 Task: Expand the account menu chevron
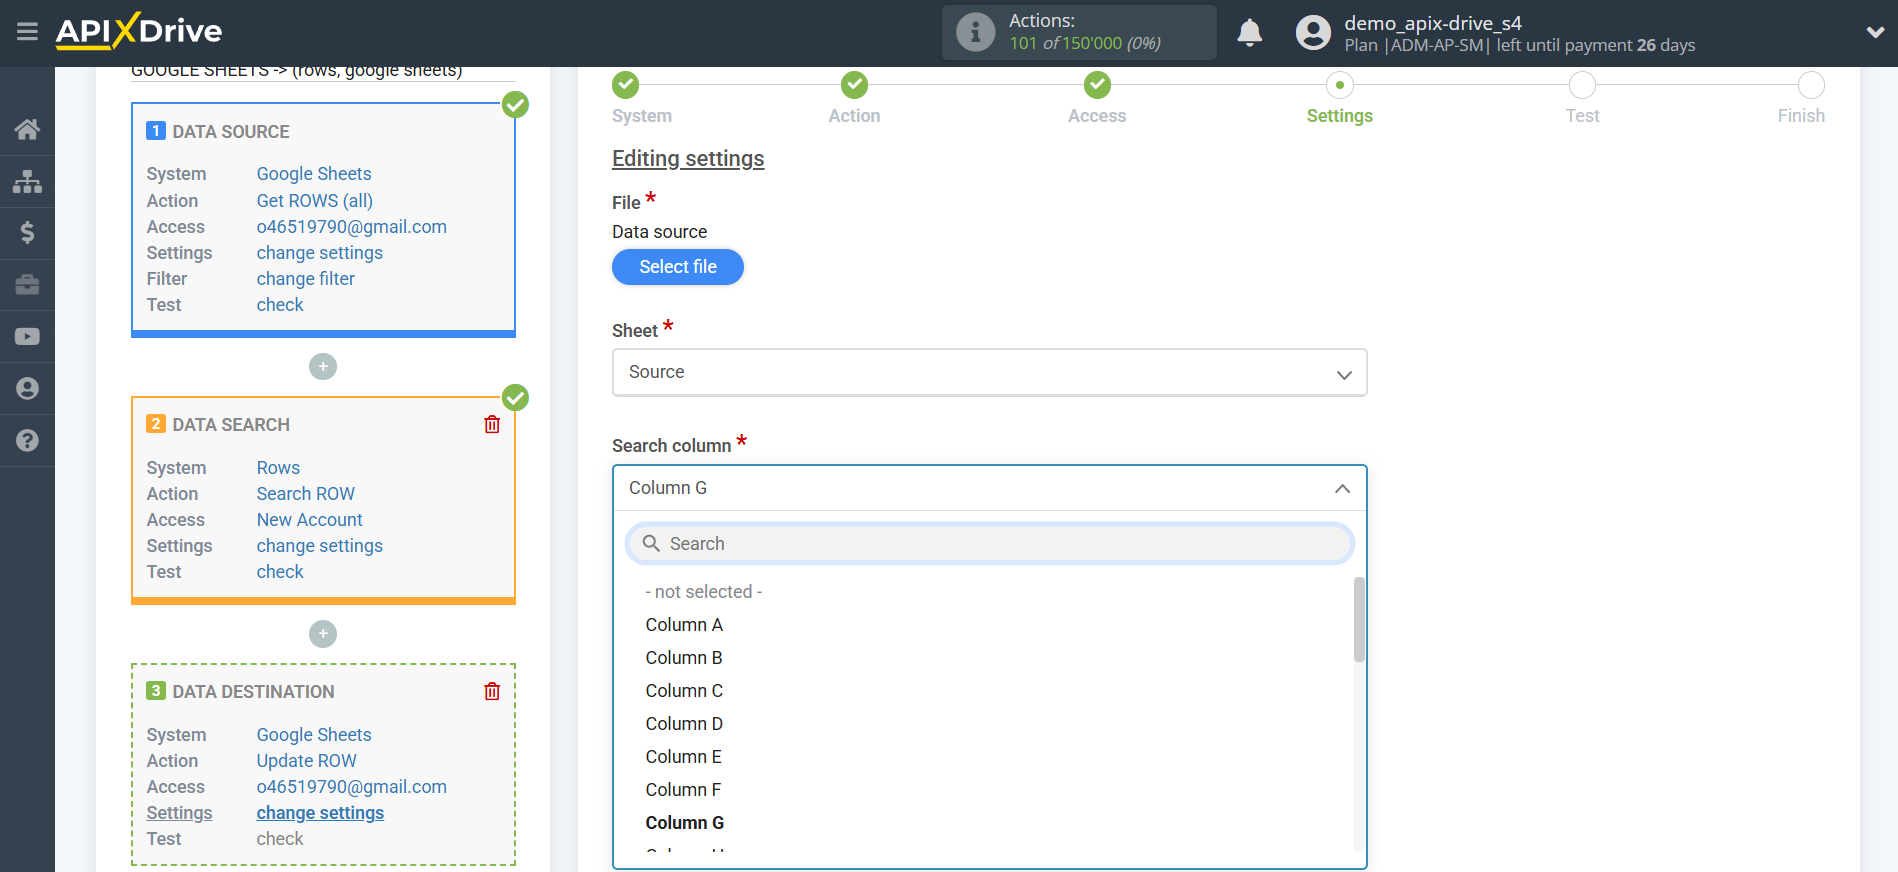pyautogui.click(x=1875, y=32)
